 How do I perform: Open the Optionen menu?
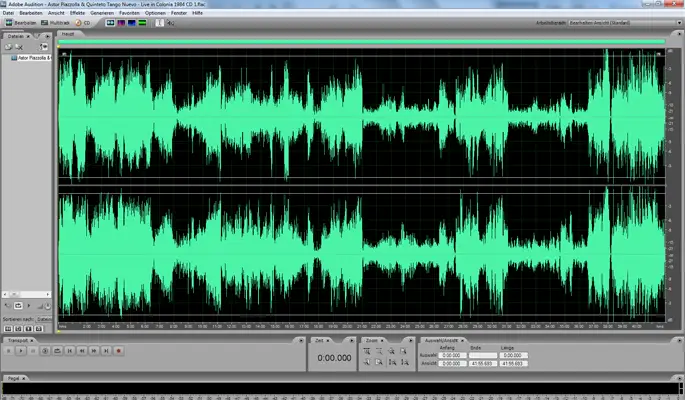pos(155,13)
